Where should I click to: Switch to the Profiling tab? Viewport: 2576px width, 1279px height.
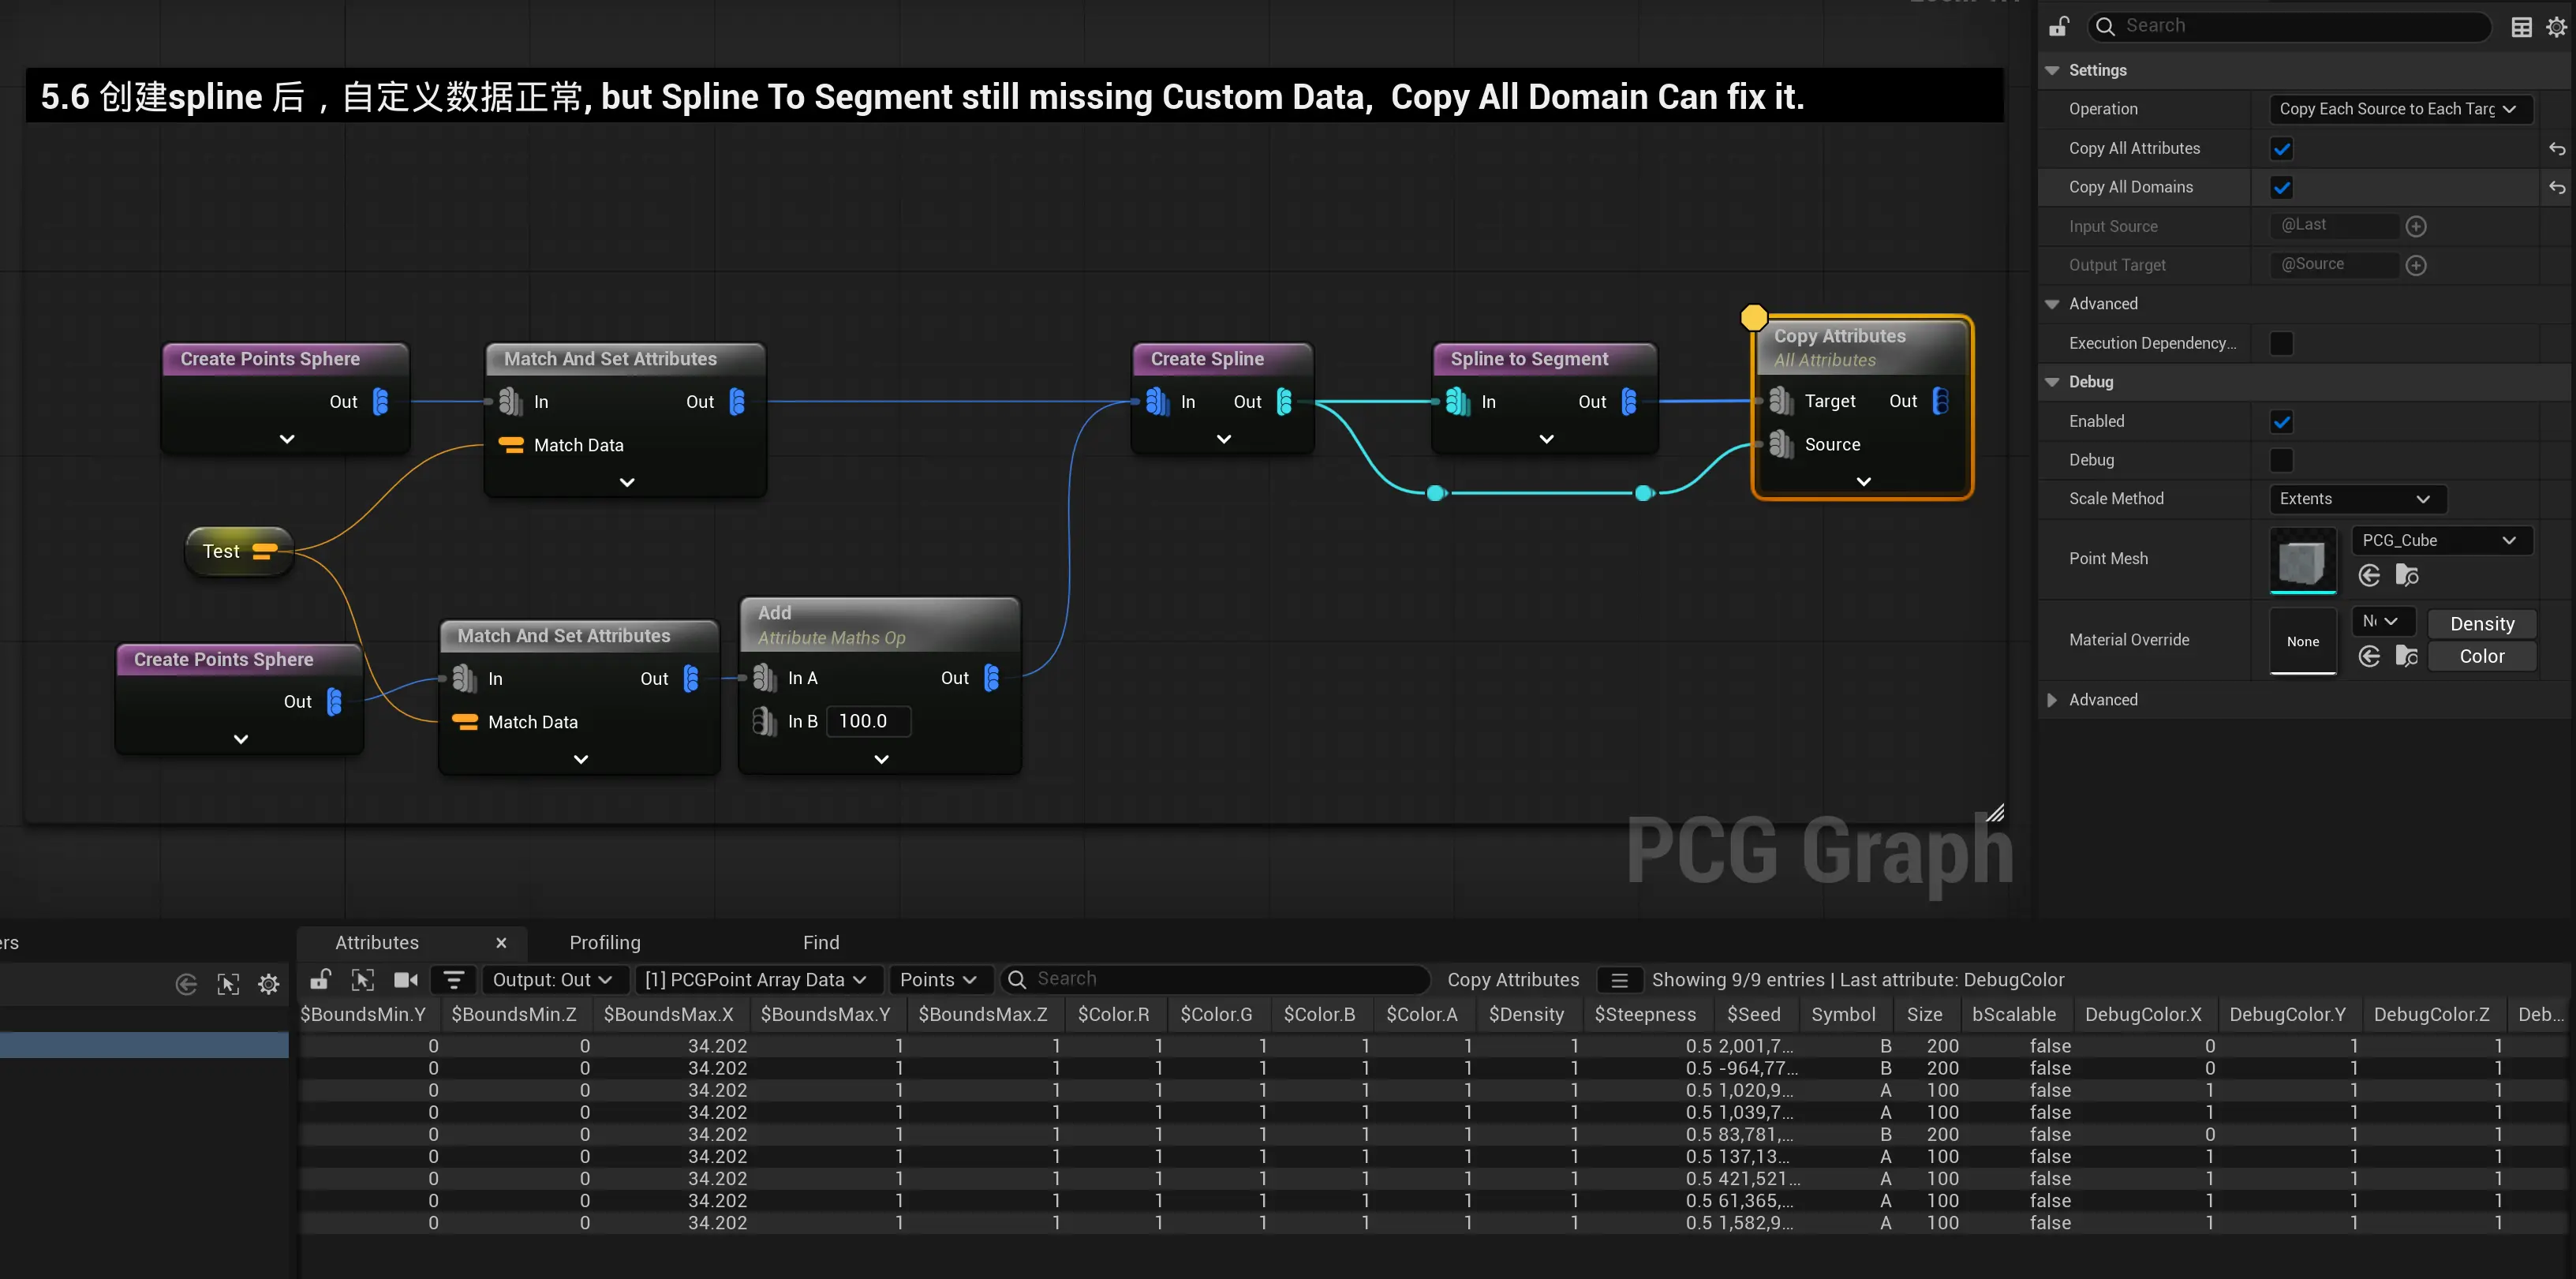coord(604,943)
